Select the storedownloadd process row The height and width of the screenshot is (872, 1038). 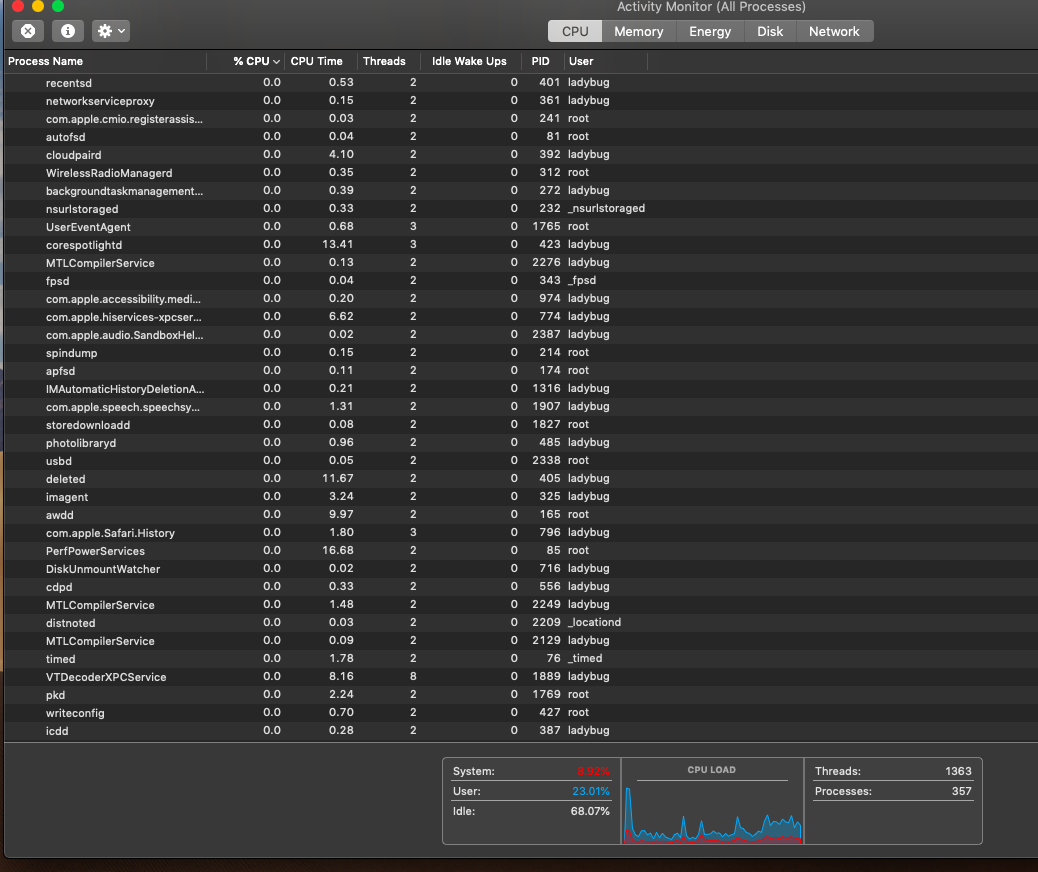[x=521, y=424]
